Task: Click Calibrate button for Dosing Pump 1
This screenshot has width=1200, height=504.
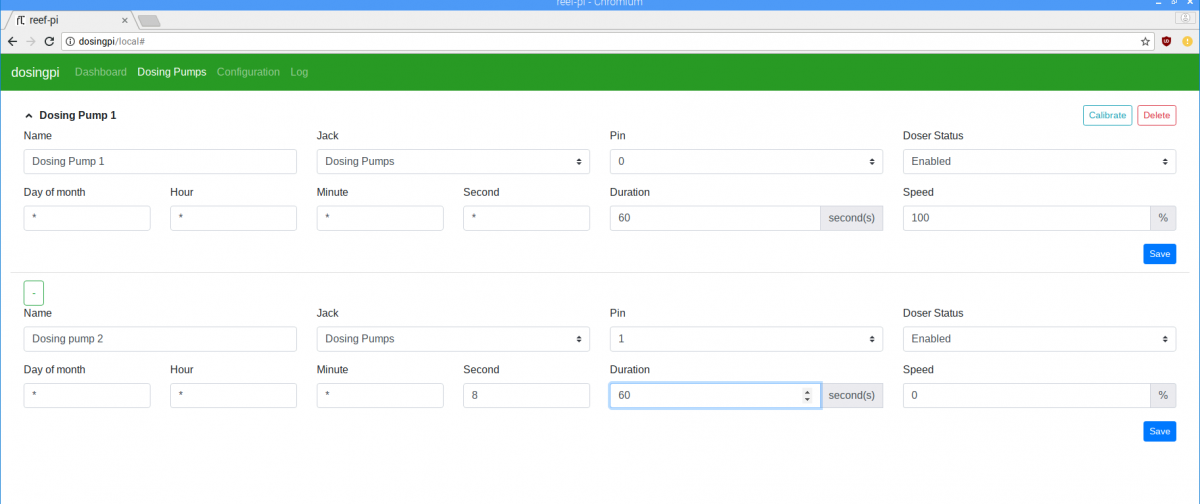Action: click(1107, 115)
